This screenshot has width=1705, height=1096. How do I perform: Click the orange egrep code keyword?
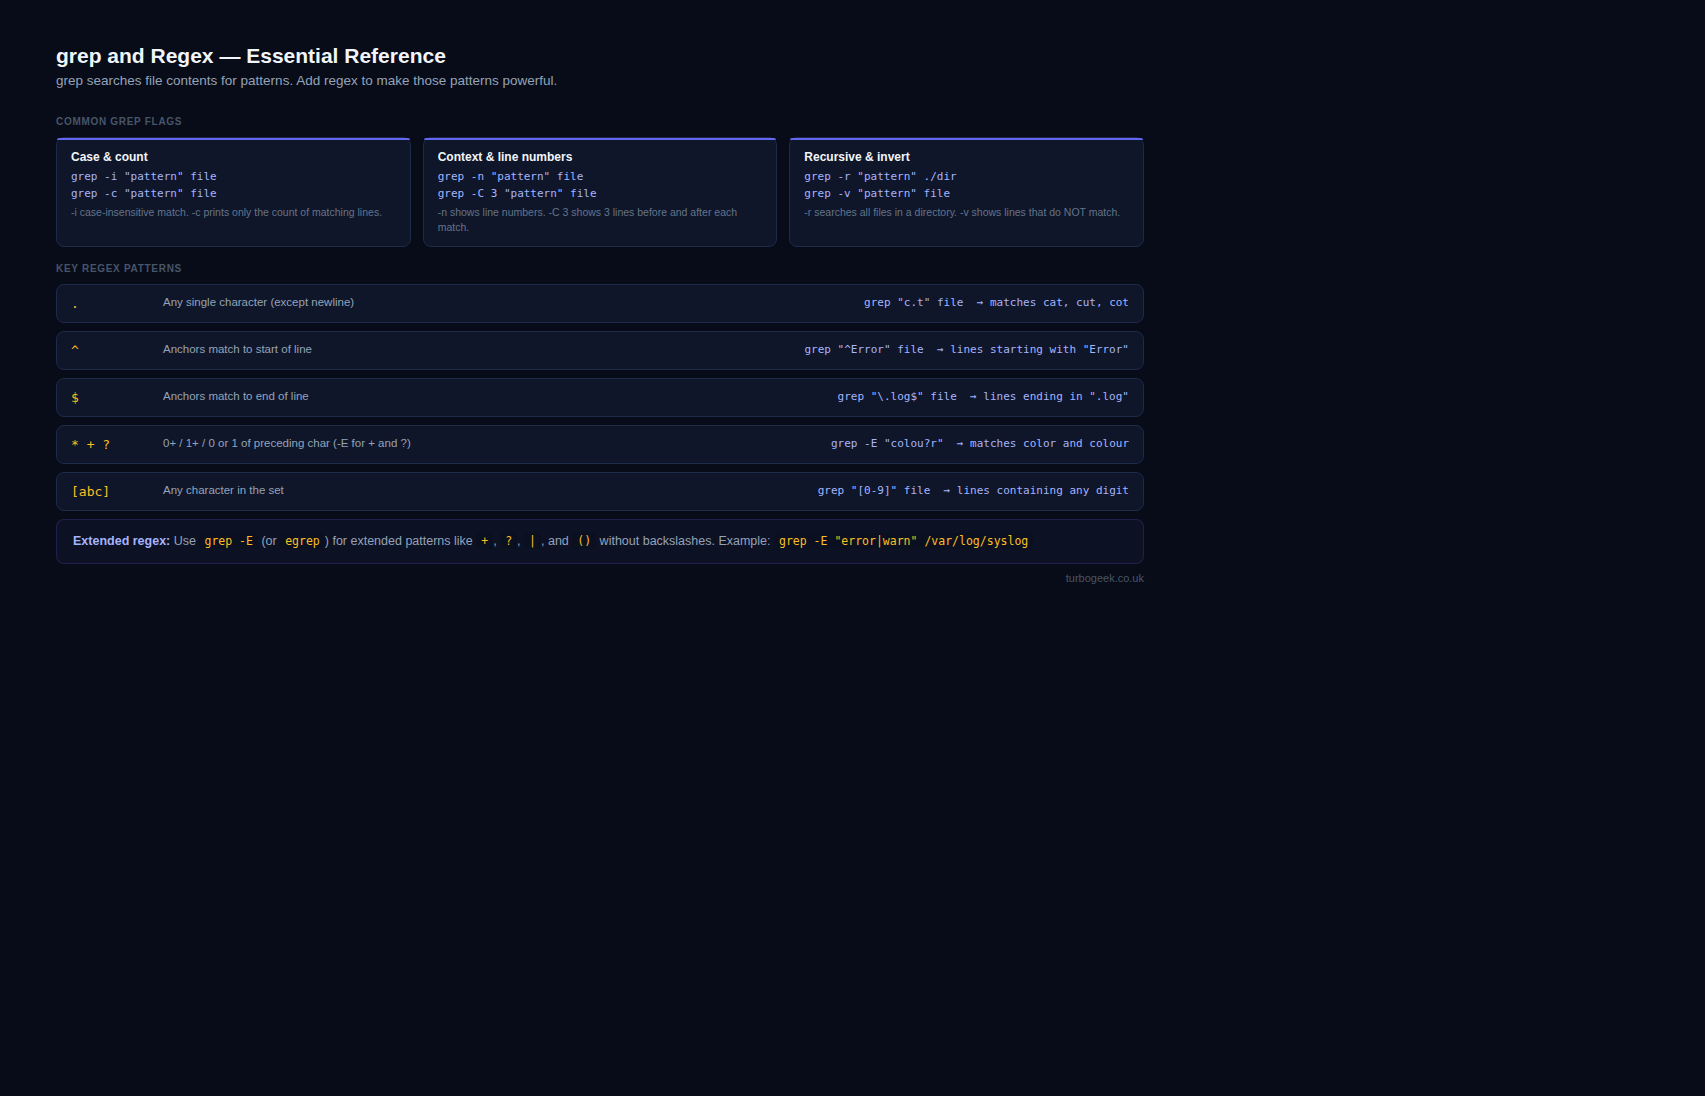302,541
